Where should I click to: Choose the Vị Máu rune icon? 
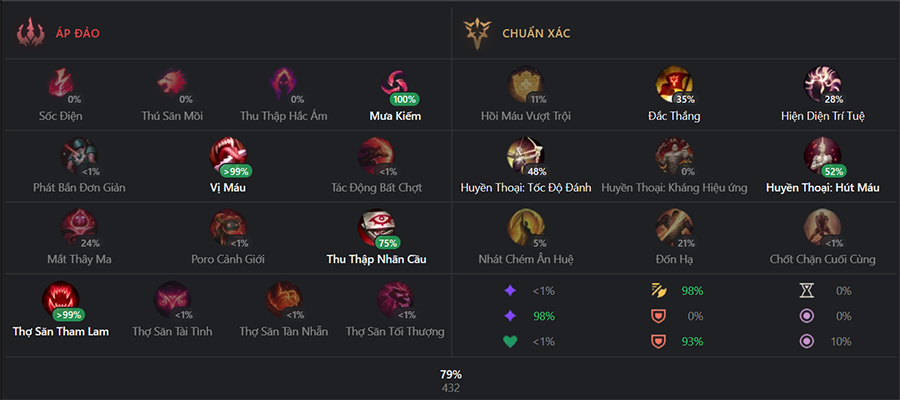(x=228, y=156)
